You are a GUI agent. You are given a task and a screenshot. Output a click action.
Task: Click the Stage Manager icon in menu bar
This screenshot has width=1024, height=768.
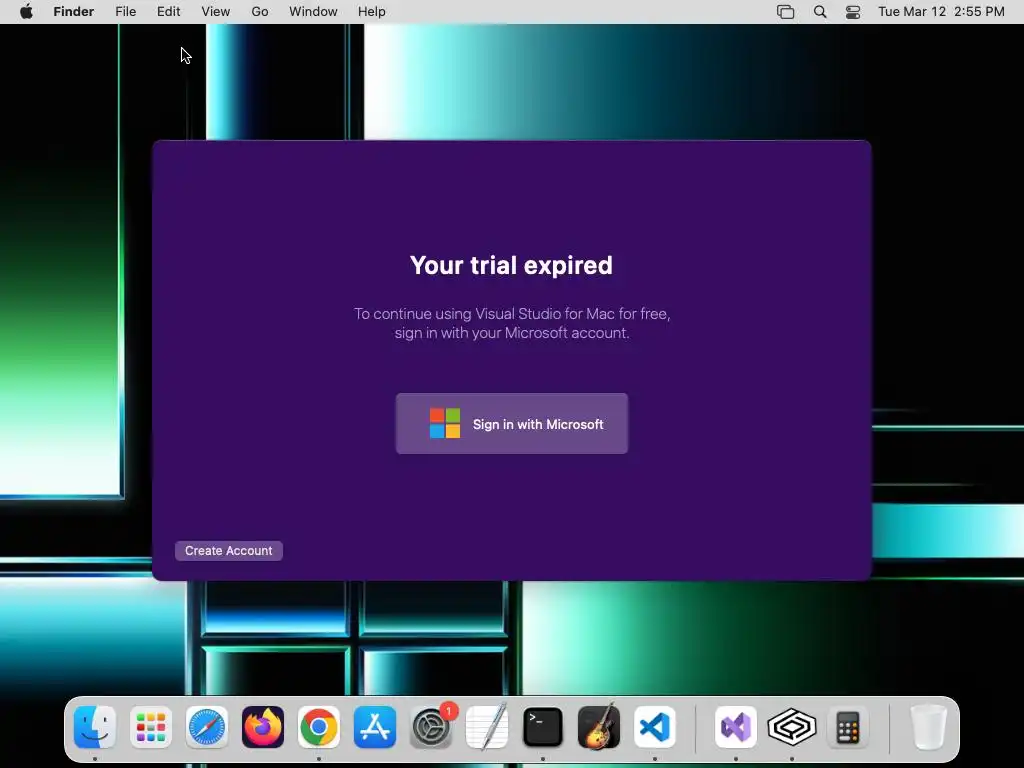[786, 12]
